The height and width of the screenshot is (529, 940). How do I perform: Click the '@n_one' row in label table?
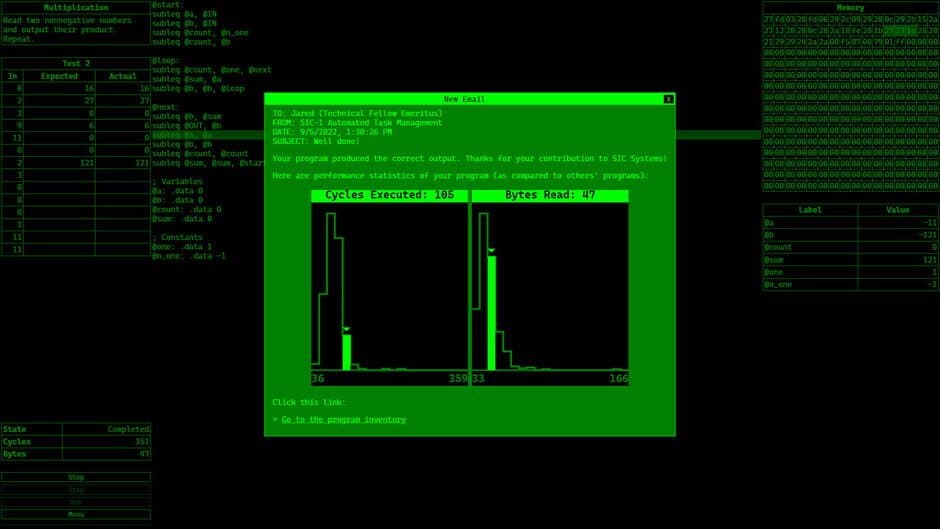(x=850, y=284)
